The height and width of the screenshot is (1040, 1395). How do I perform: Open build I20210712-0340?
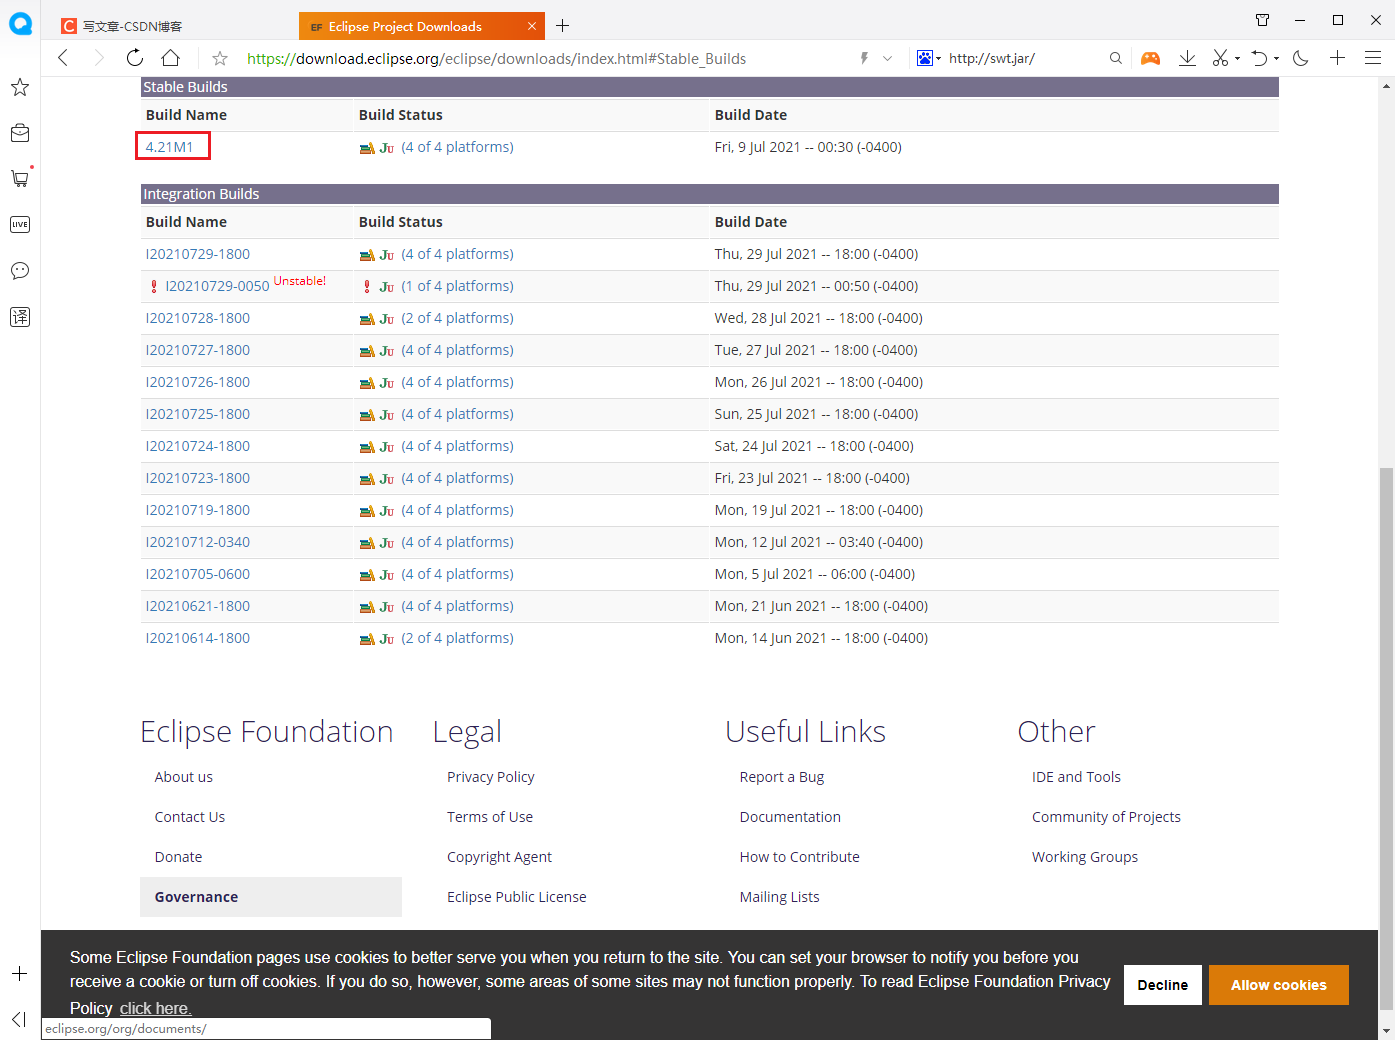(x=198, y=542)
